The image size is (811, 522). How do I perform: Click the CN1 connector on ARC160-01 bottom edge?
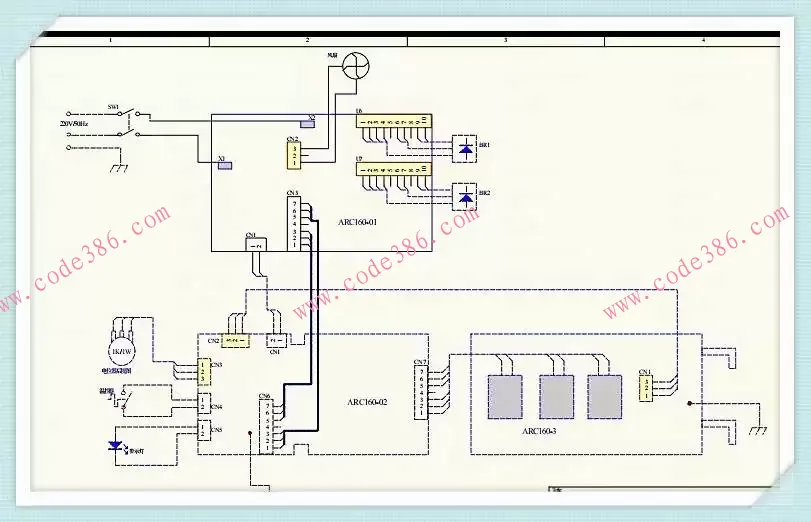pyautogui.click(x=256, y=245)
